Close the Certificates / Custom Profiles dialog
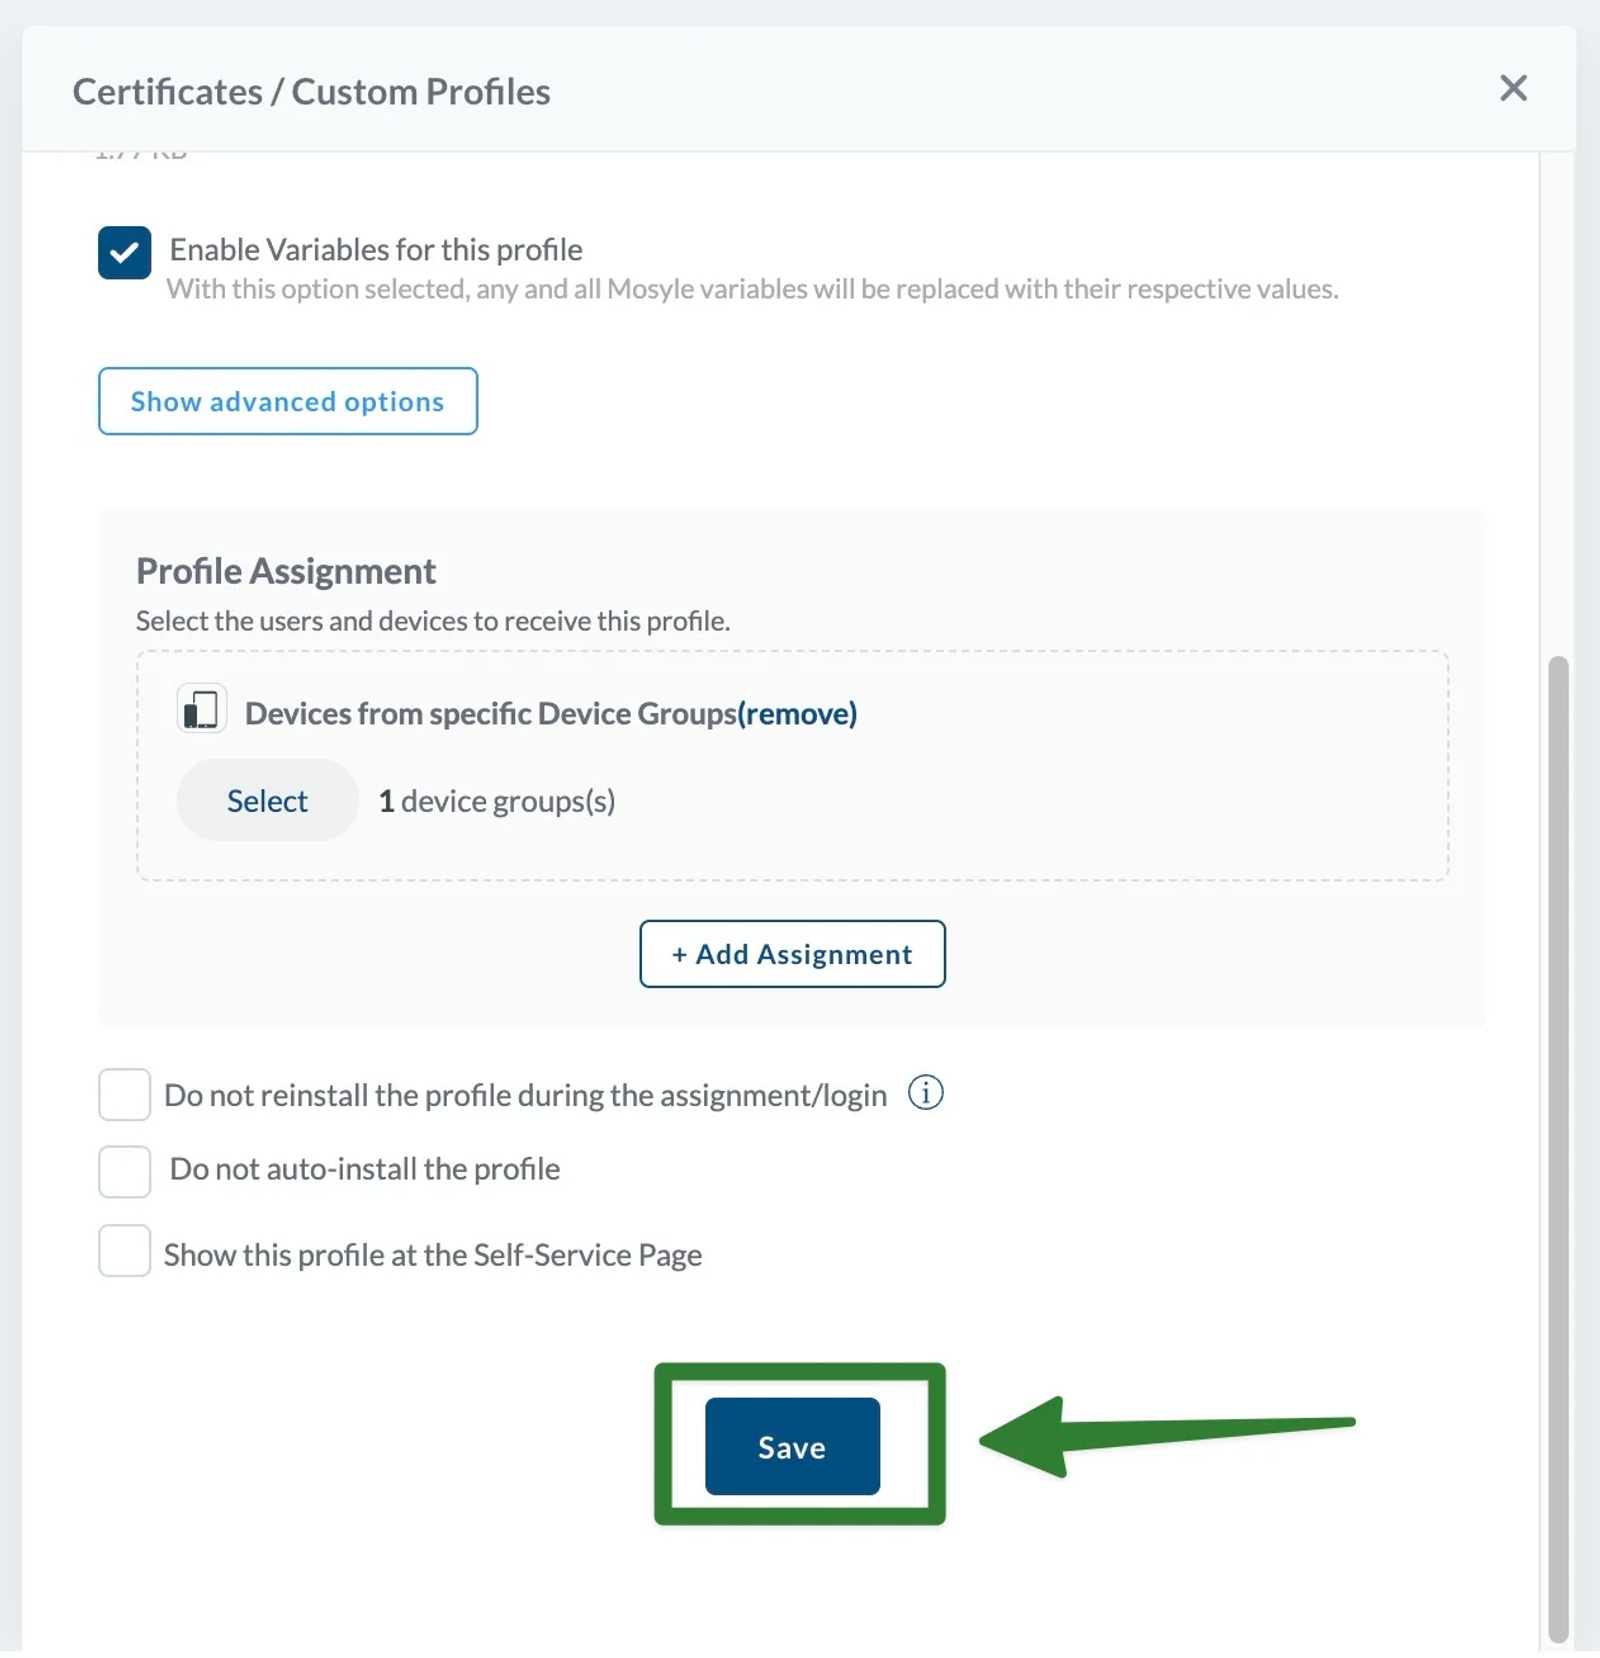The width and height of the screenshot is (1600, 1658). (x=1513, y=89)
